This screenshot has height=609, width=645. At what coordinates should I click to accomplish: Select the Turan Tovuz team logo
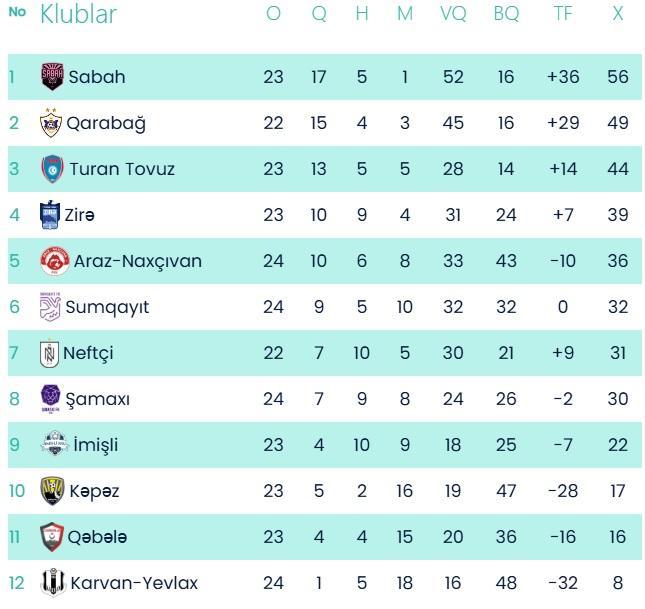[52, 169]
